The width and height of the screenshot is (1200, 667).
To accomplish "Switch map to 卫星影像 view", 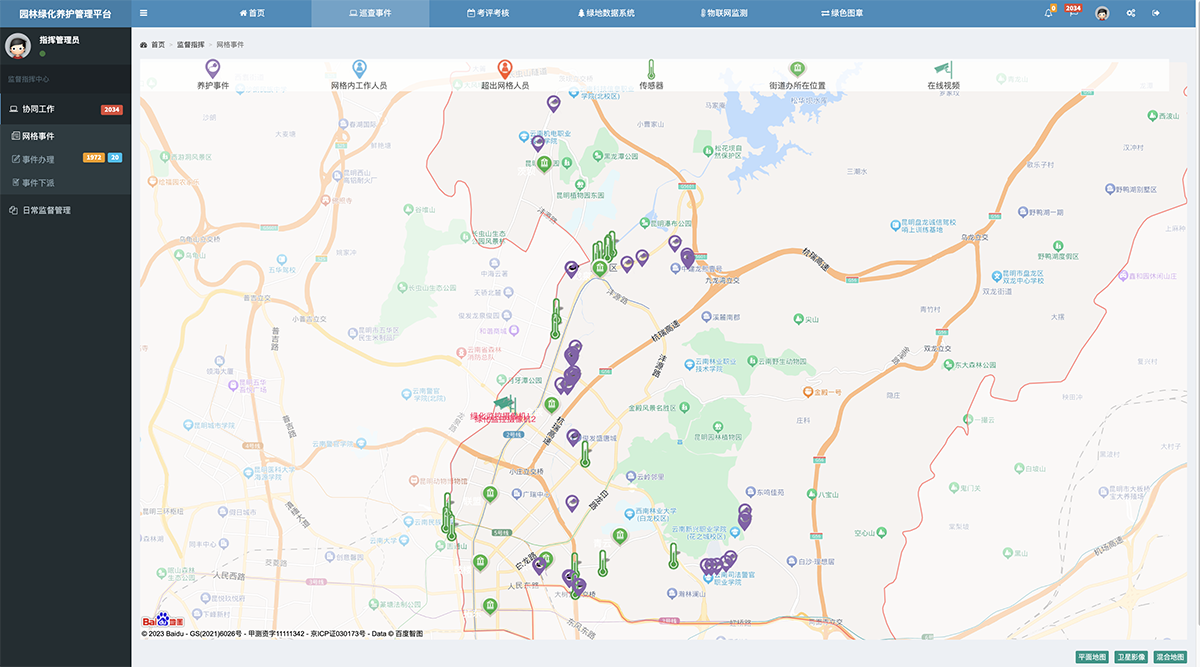I will pyautogui.click(x=1131, y=657).
